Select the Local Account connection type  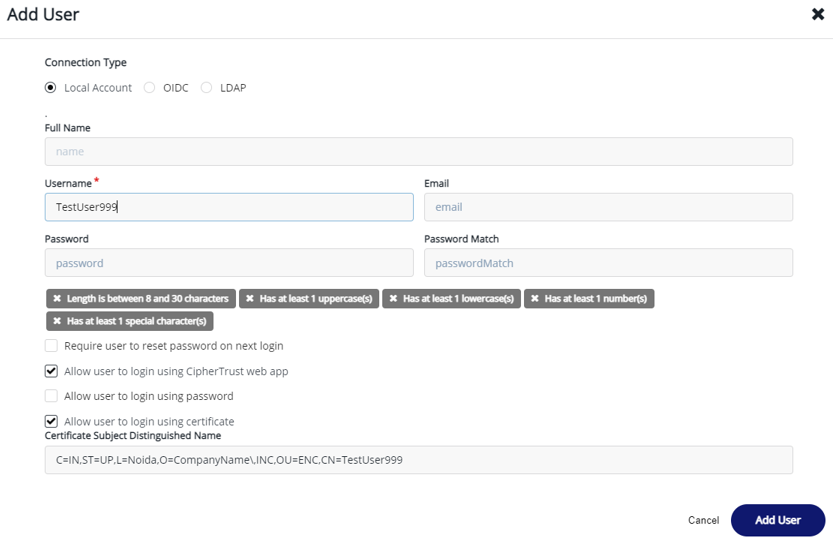pyautogui.click(x=51, y=88)
